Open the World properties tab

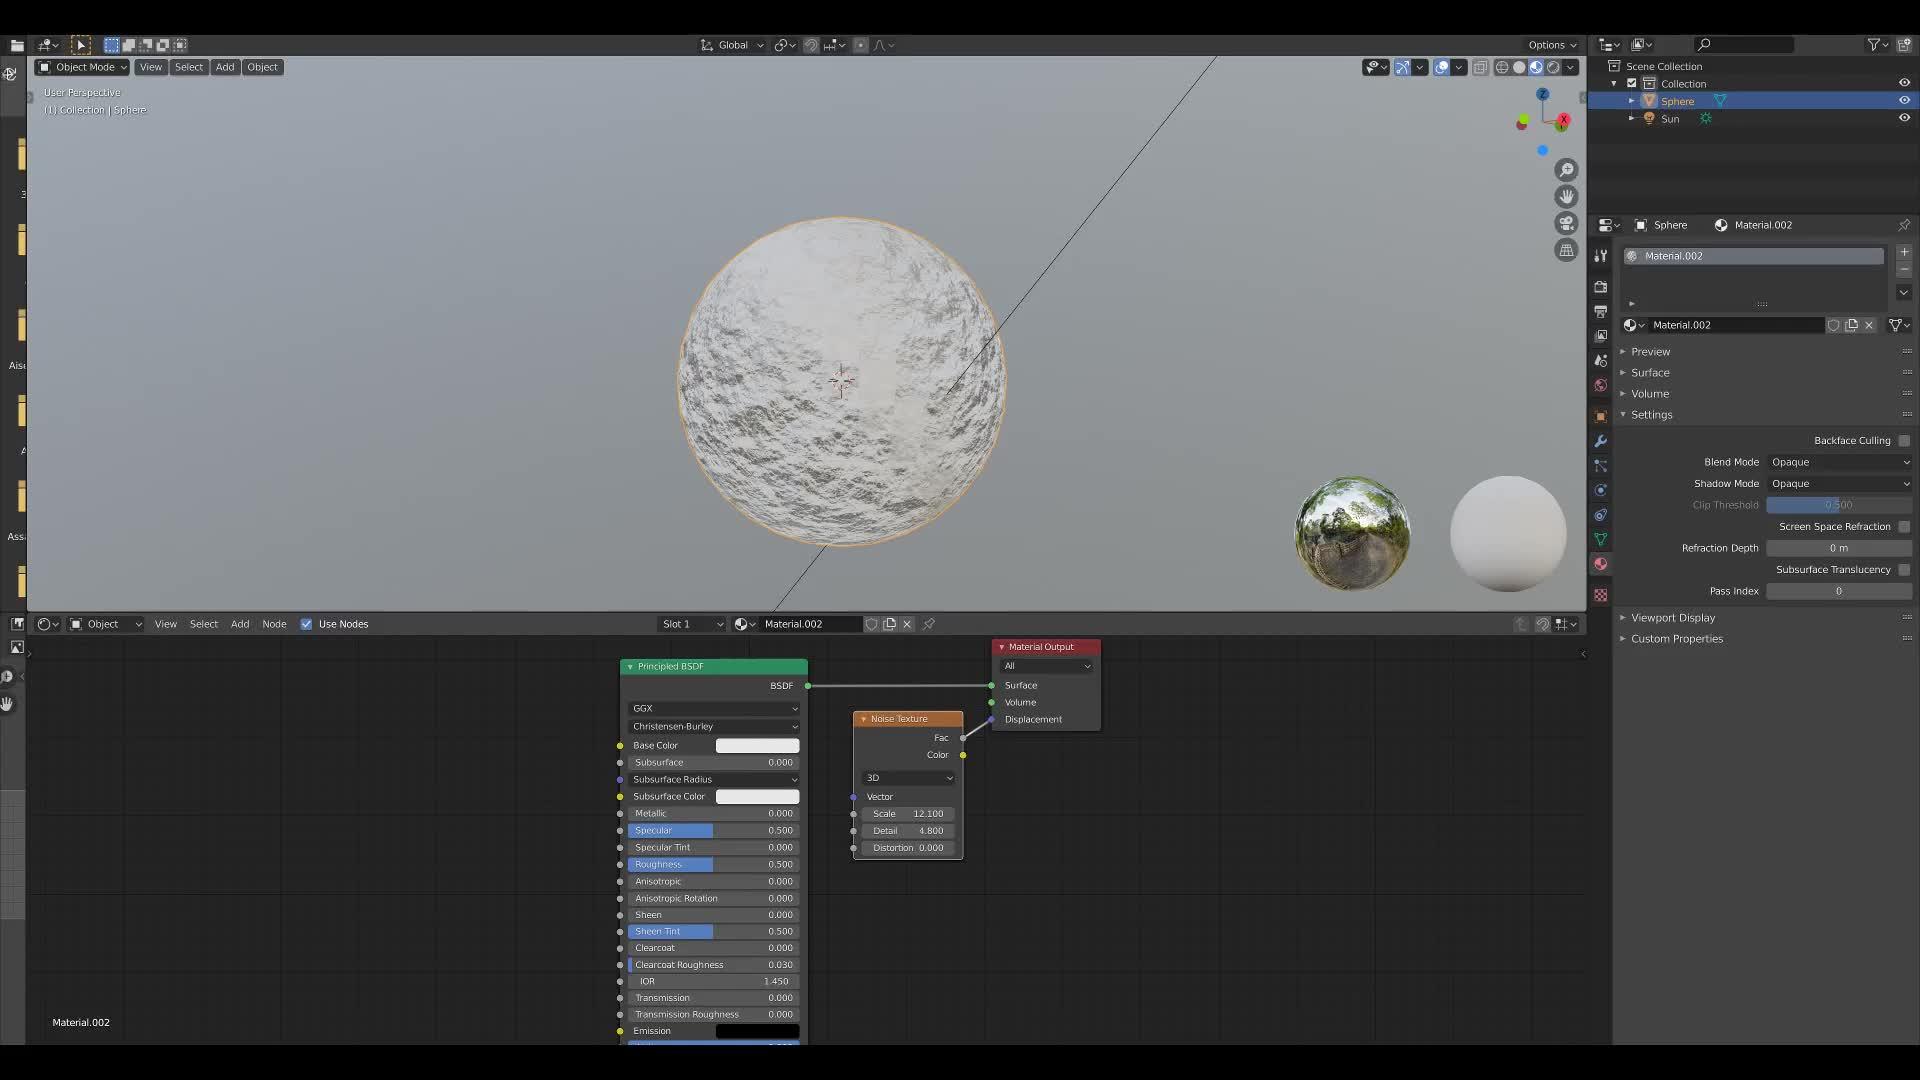click(x=1601, y=386)
